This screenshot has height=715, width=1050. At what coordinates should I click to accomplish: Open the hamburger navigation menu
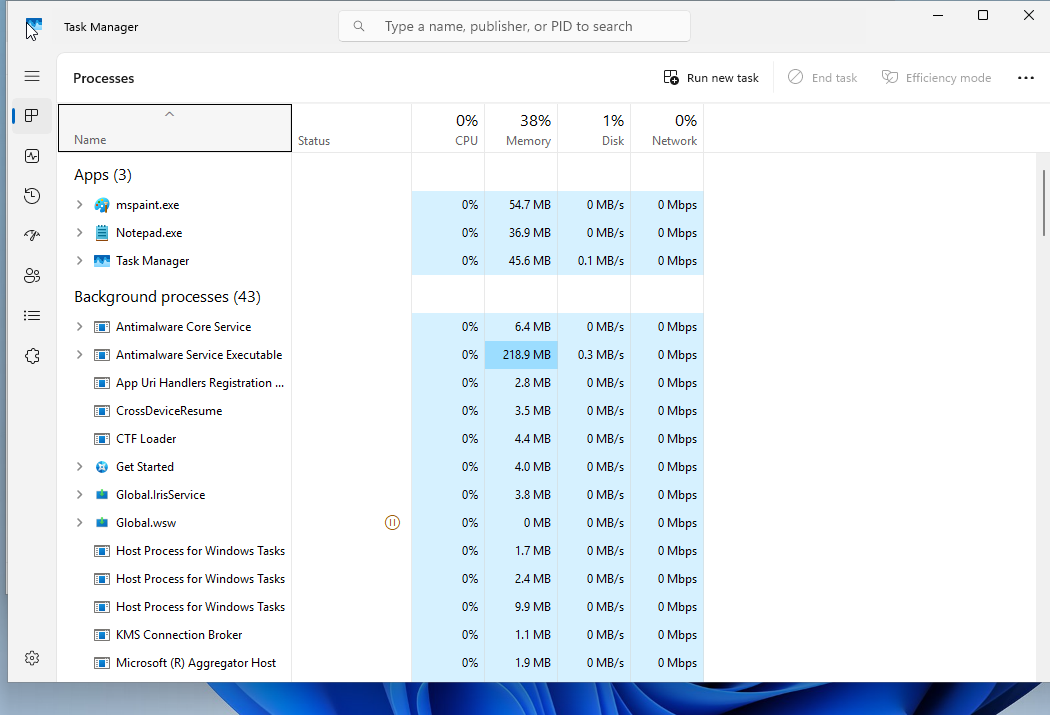click(x=32, y=76)
